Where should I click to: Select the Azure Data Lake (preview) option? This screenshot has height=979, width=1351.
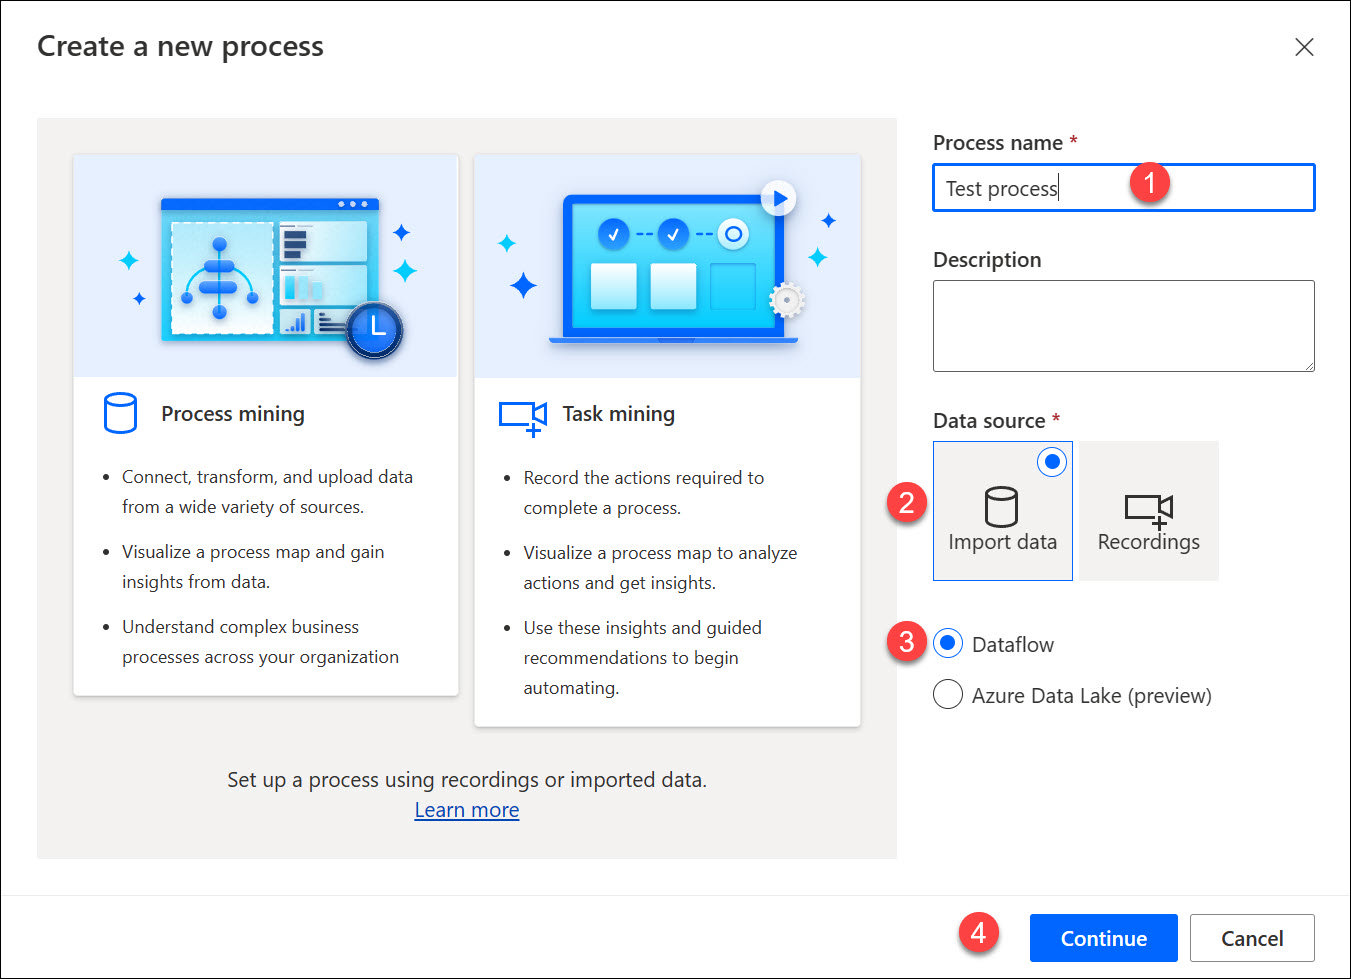click(948, 695)
